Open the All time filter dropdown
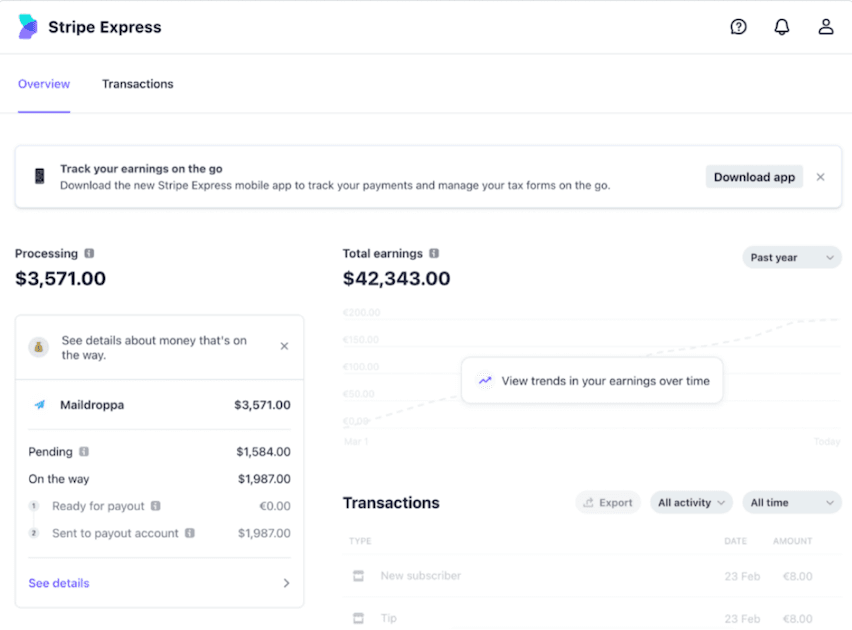The width and height of the screenshot is (852, 630). coord(791,502)
